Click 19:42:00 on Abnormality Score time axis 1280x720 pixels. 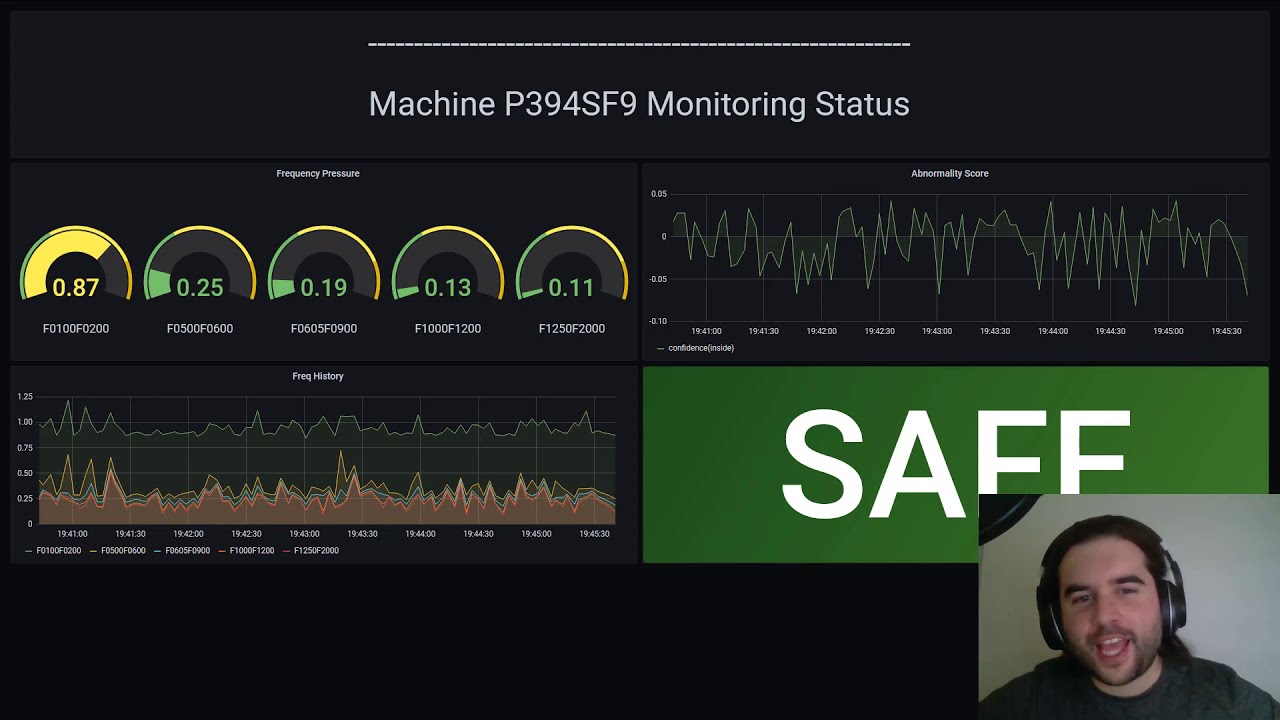(822, 331)
